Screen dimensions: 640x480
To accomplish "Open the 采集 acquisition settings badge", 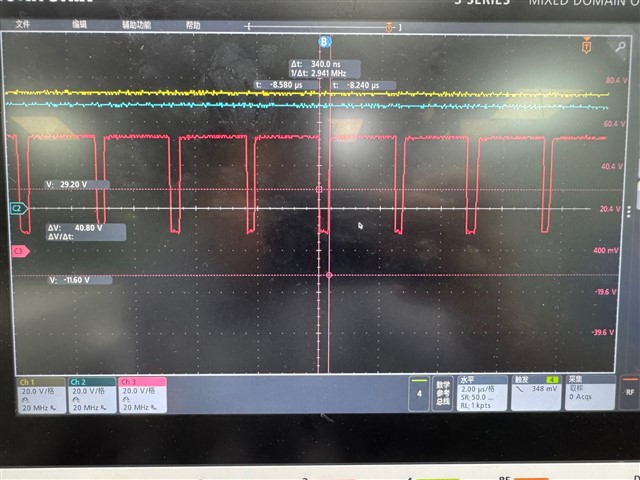I will (590, 393).
